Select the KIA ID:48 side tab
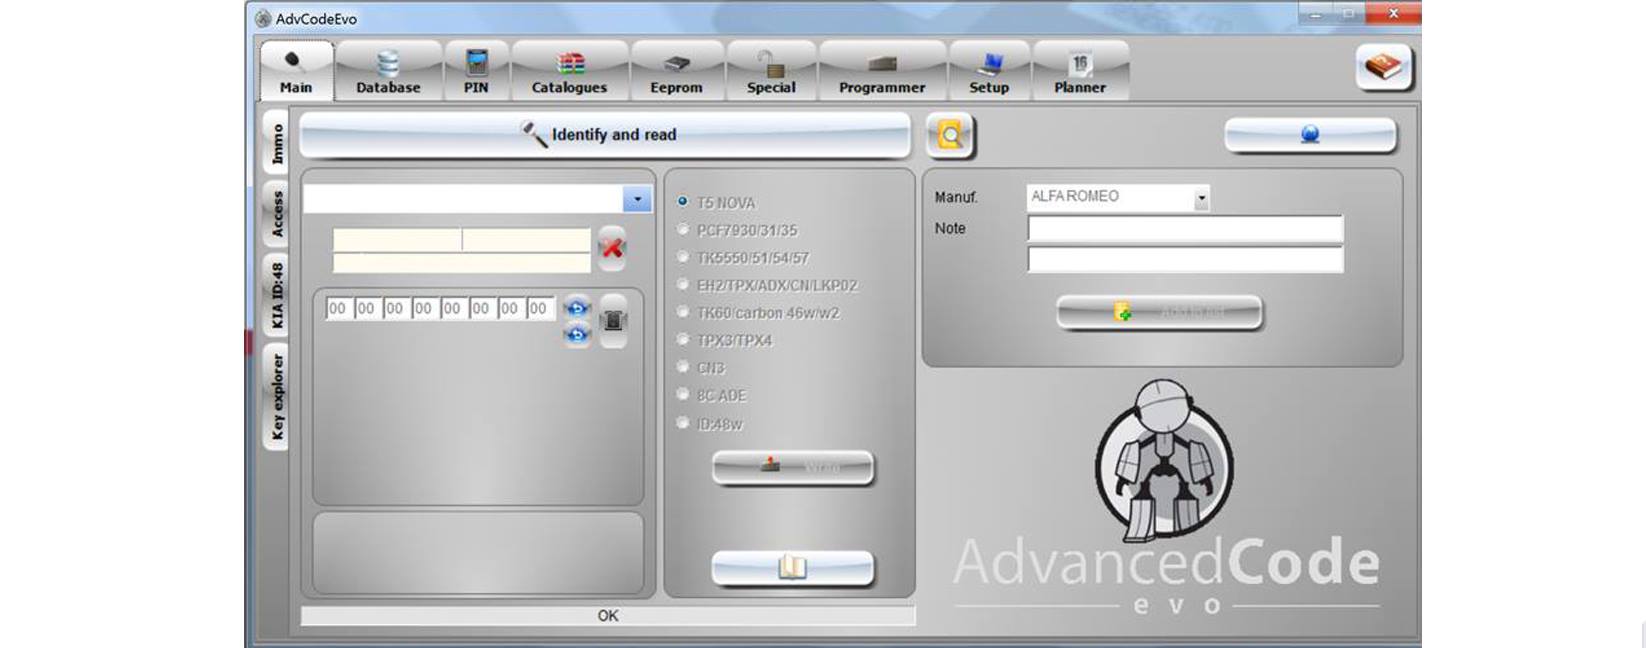 click(276, 296)
